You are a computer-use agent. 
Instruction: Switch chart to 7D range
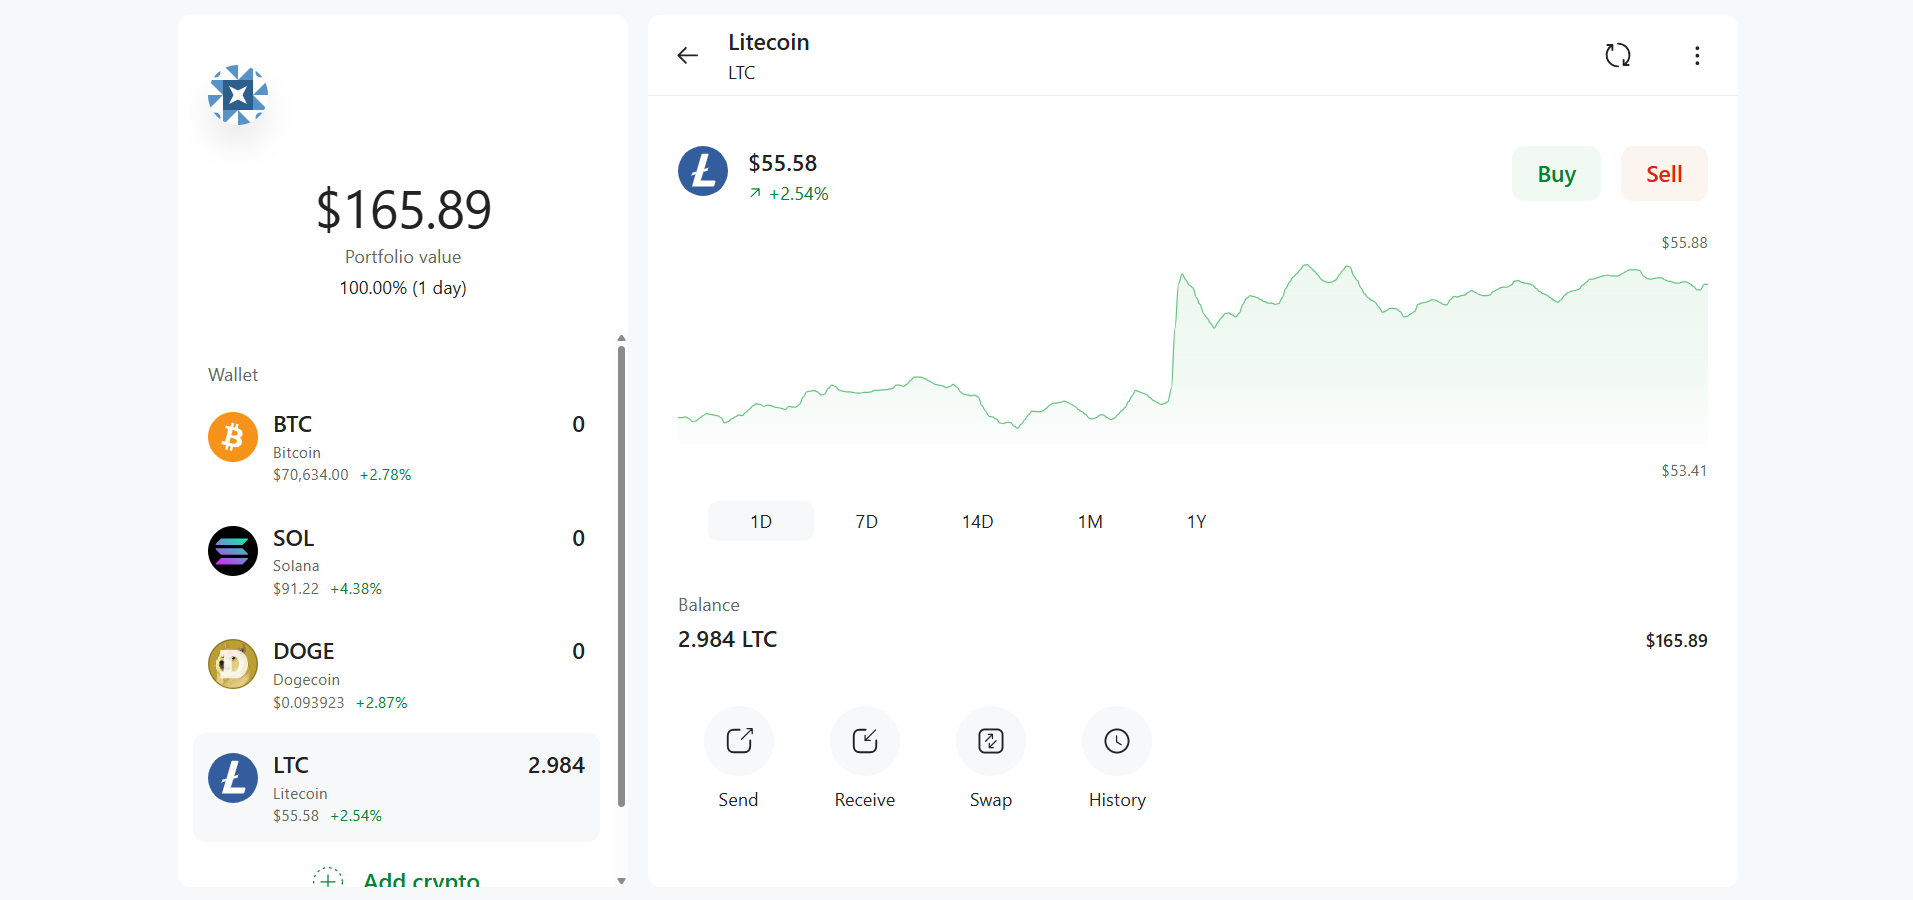[866, 521]
